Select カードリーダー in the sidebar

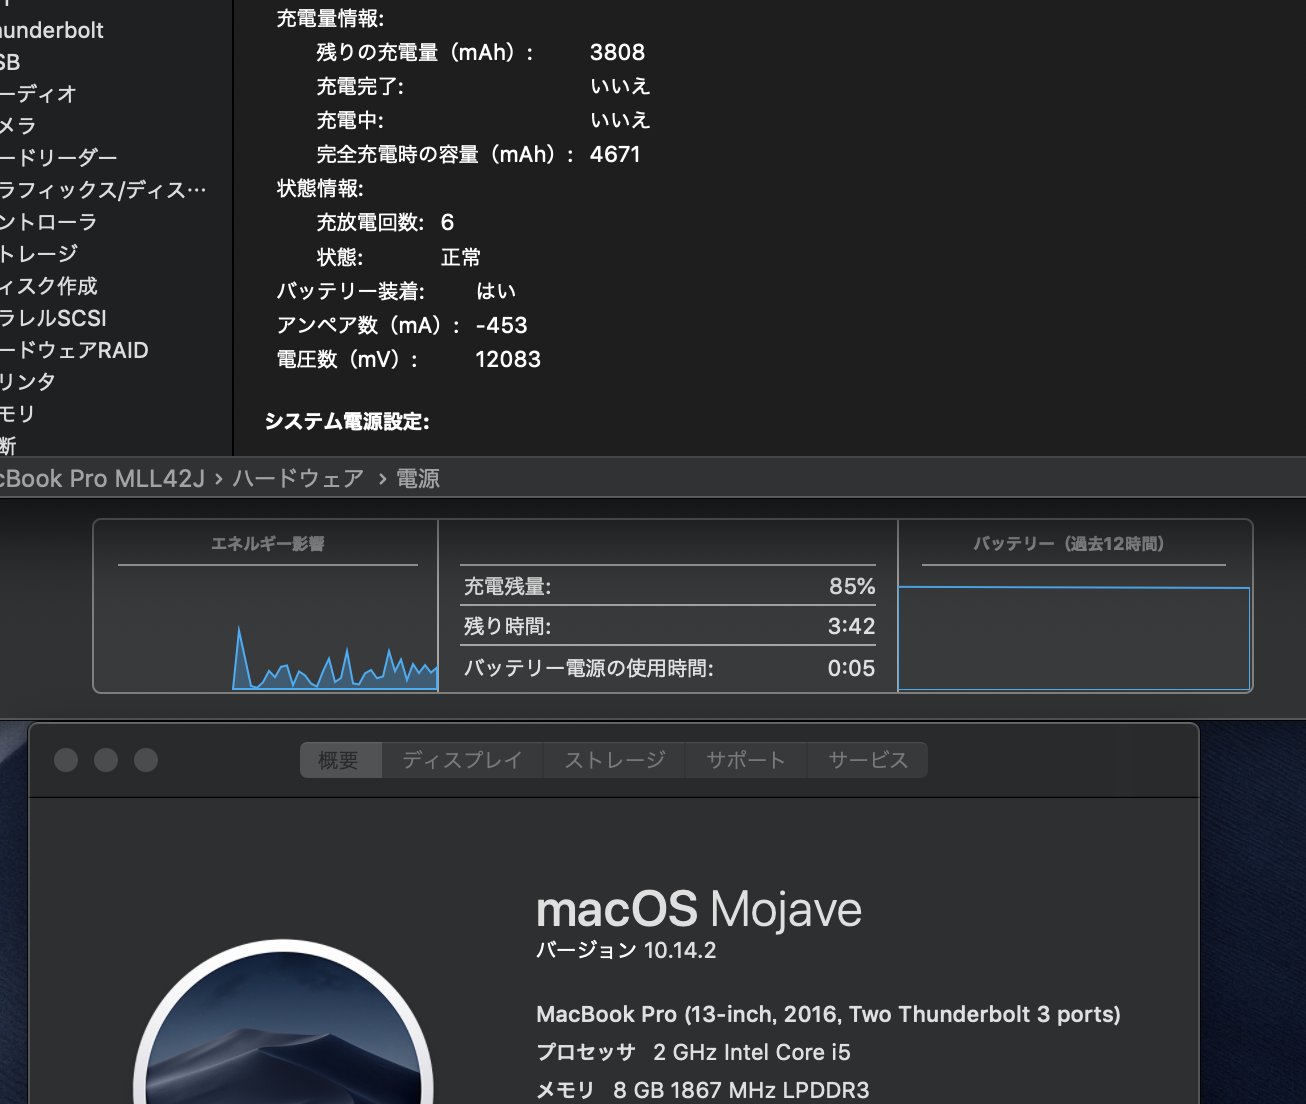point(59,158)
